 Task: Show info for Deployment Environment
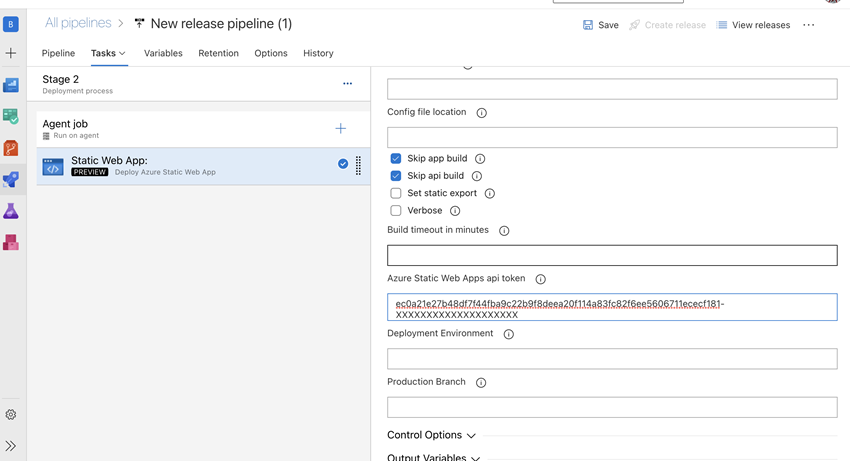508,334
